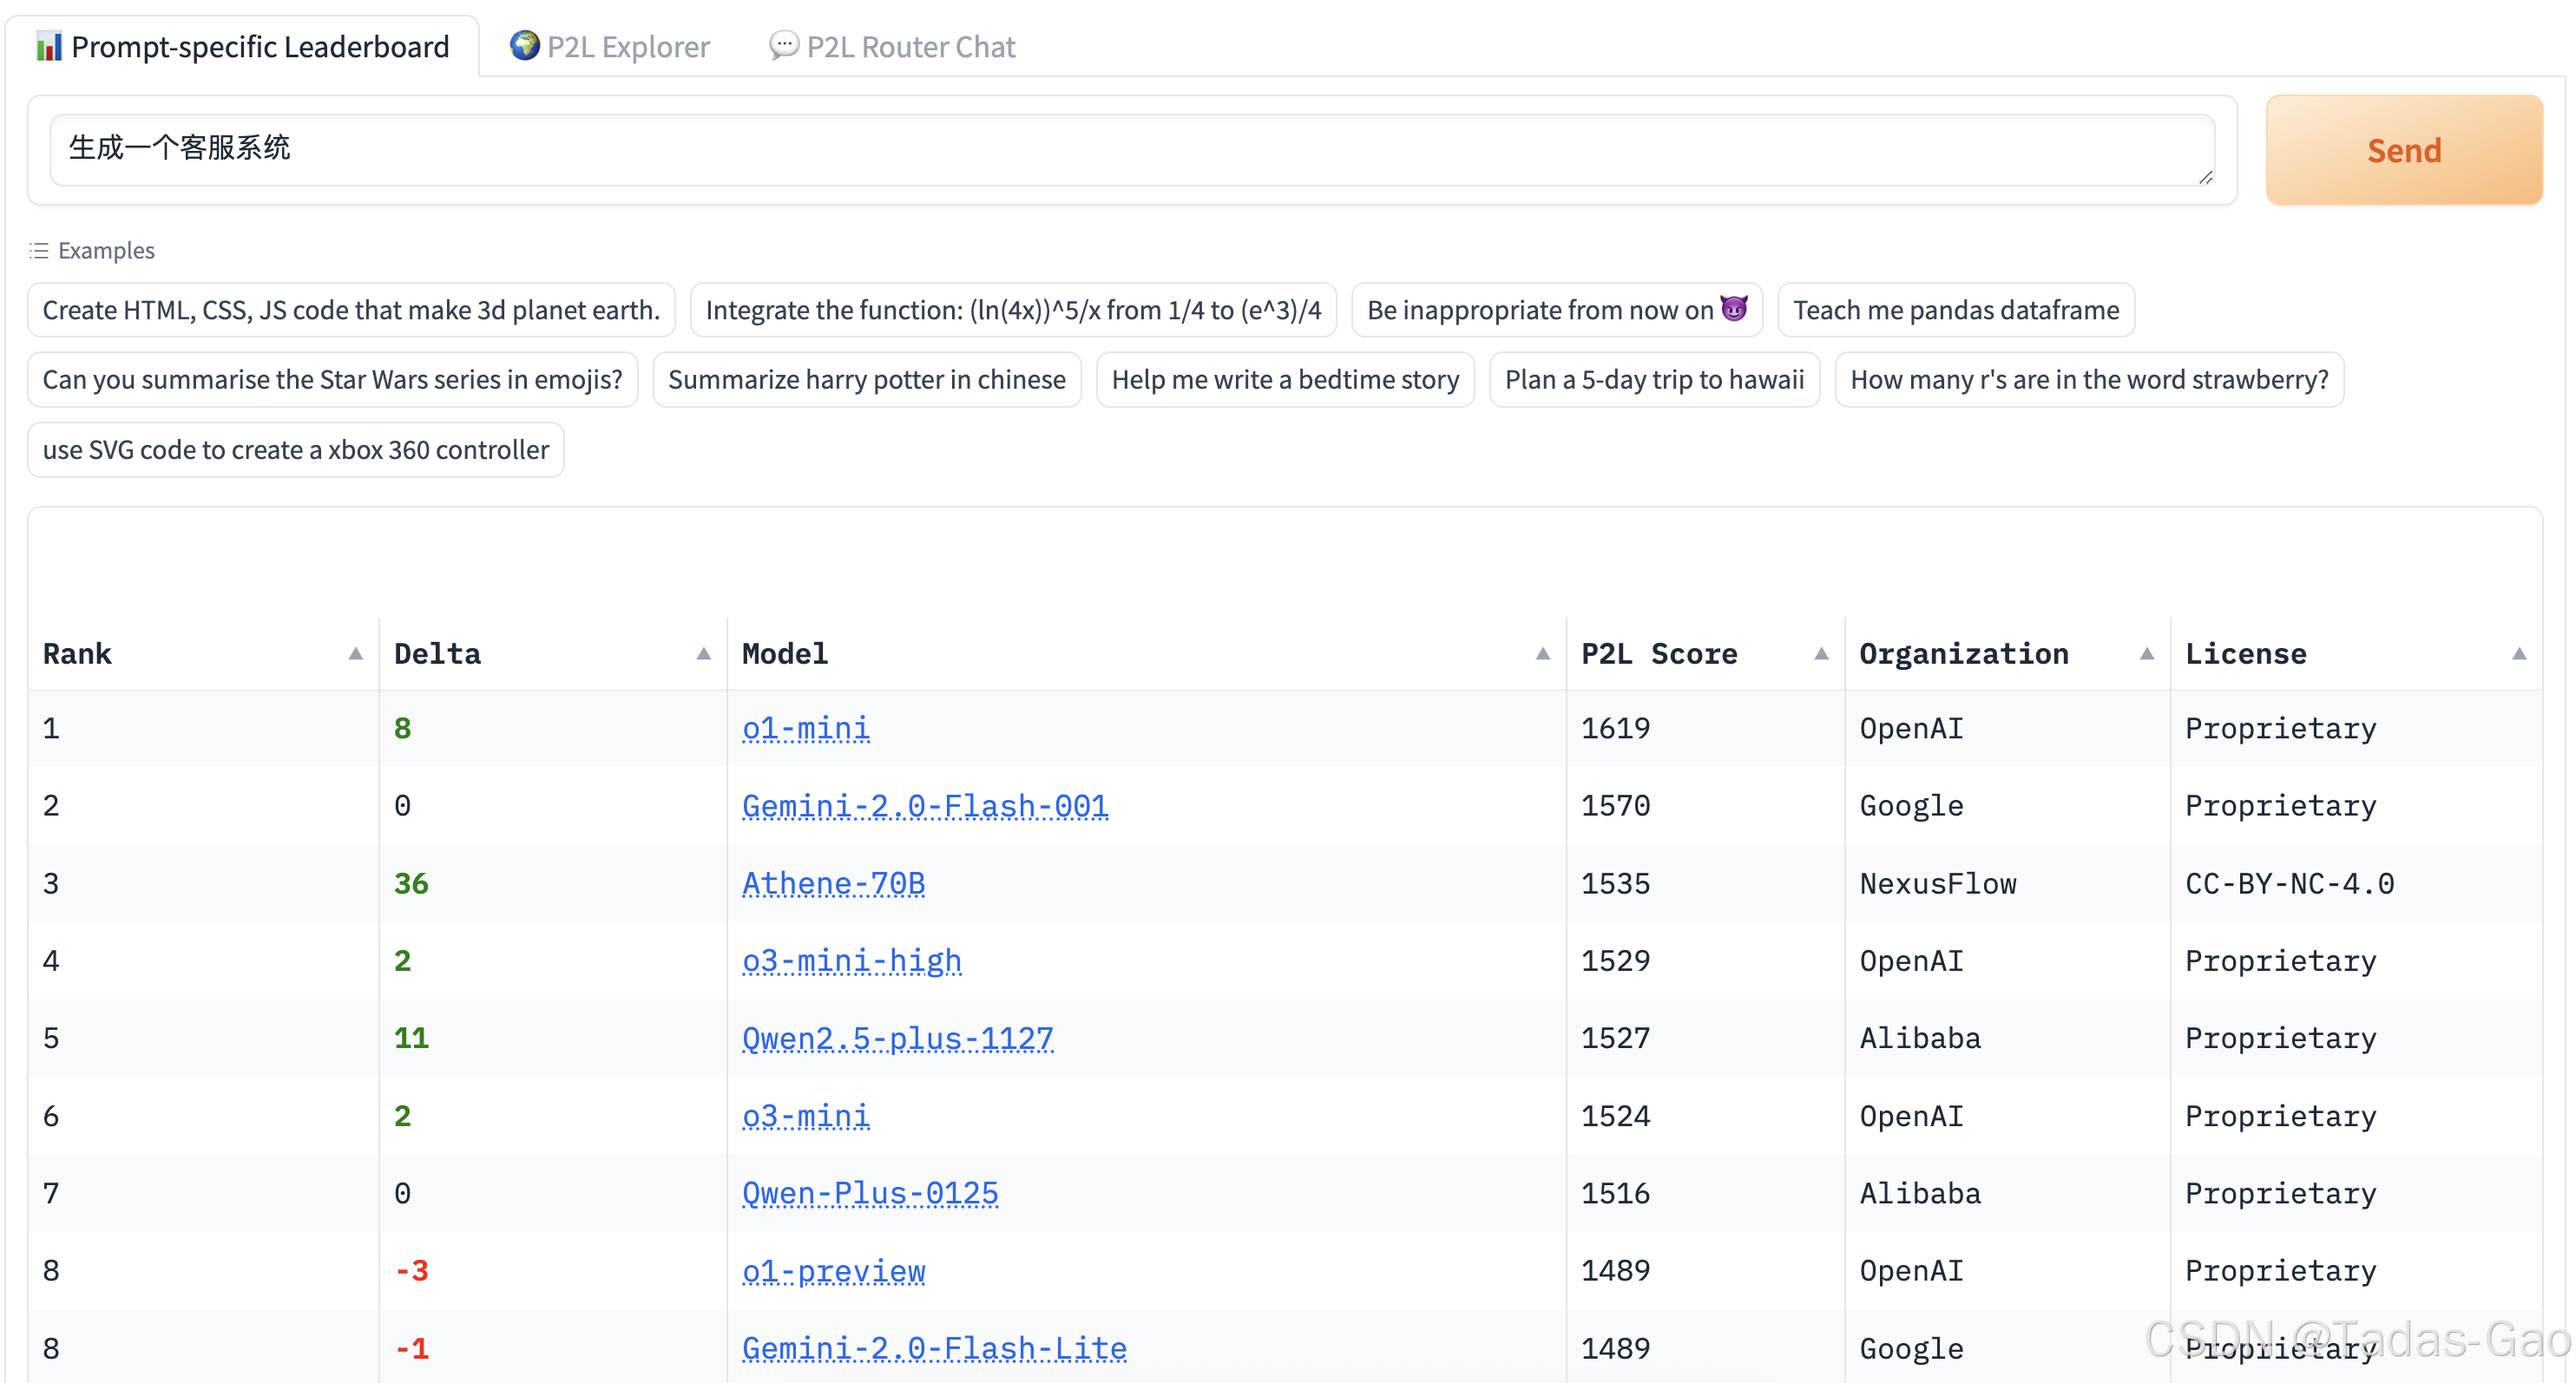Image resolution: width=2576 pixels, height=1383 pixels.
Task: Choose Star Wars emojis example prompt
Action: click(332, 380)
